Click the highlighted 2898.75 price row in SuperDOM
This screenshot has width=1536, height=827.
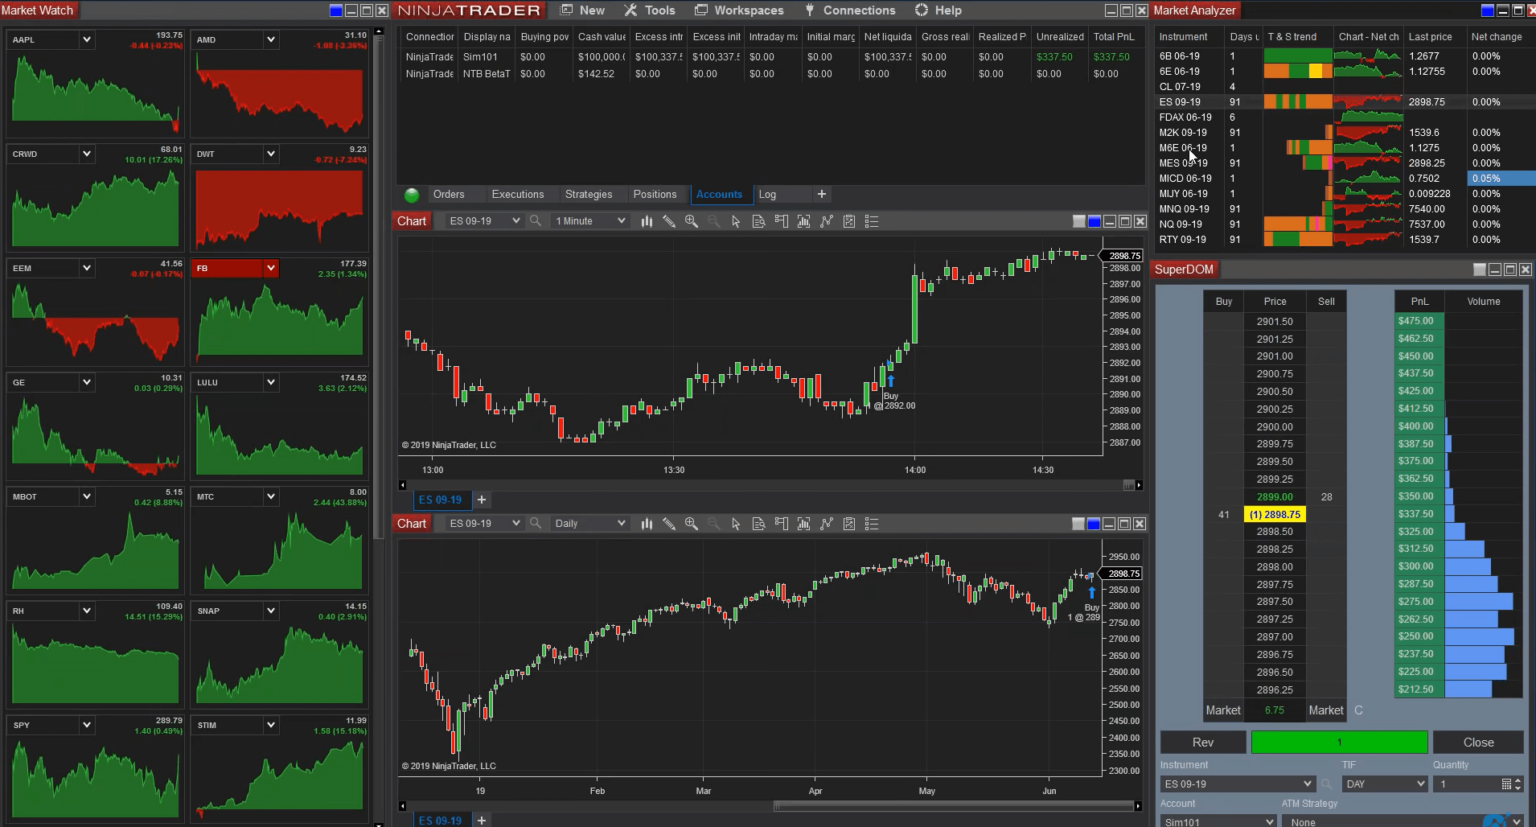pos(1275,514)
